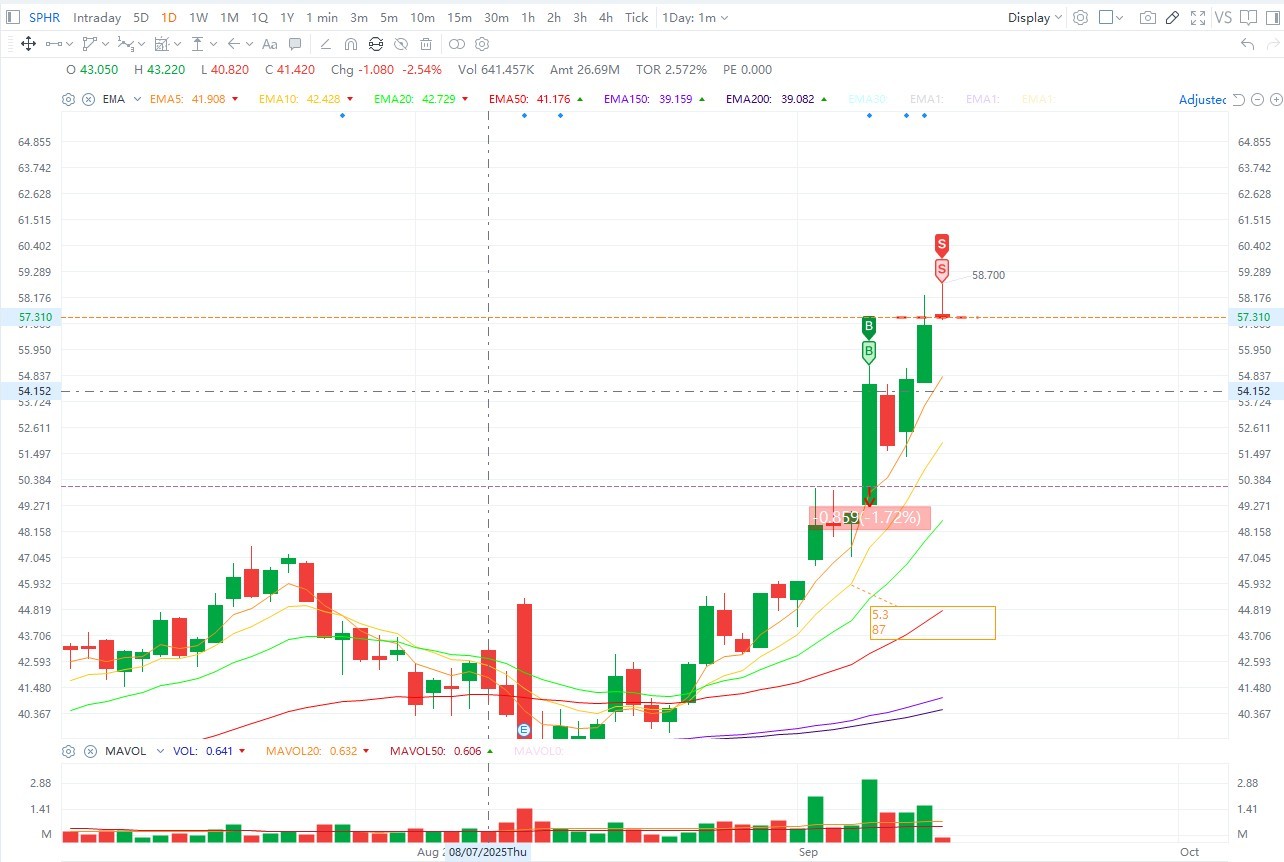Click the red S sell marker on chart
The image size is (1284, 862).
[941, 244]
